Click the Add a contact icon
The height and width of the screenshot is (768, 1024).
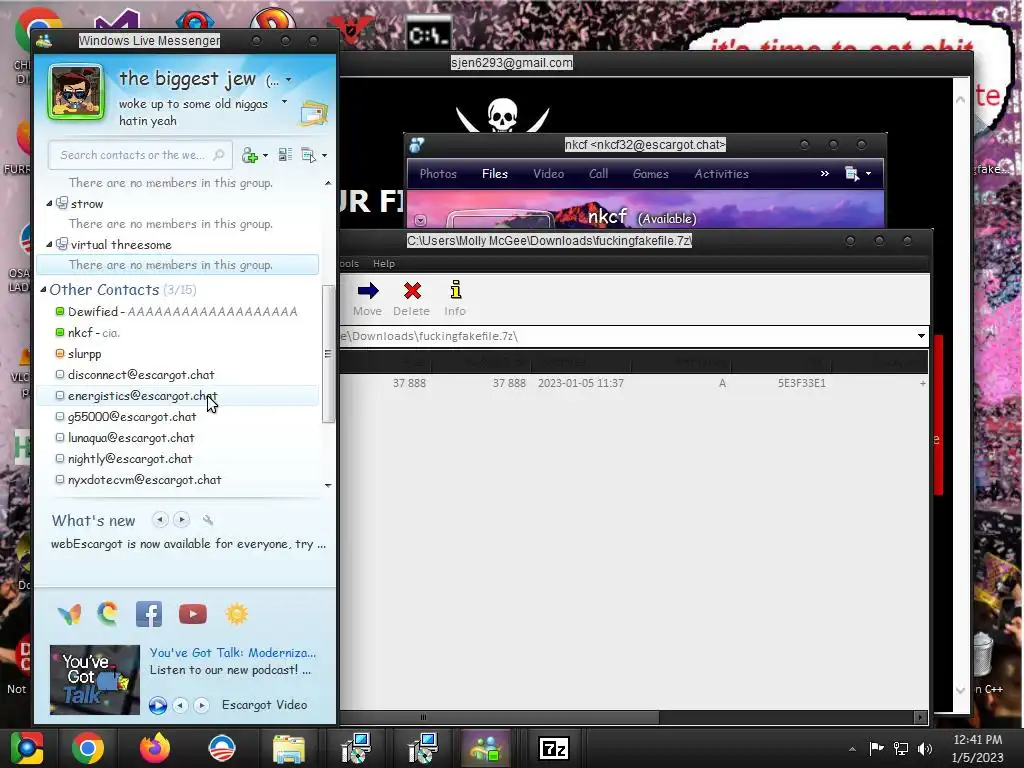249,155
